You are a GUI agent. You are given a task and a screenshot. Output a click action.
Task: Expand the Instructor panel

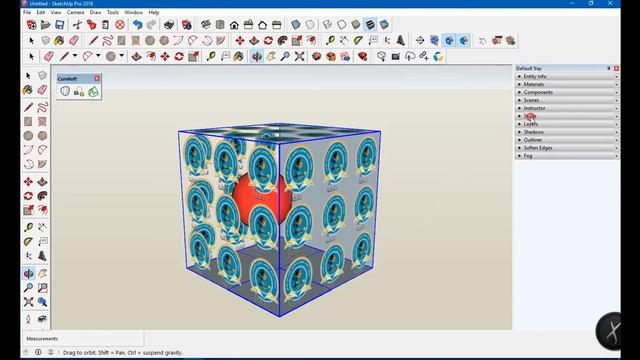point(567,108)
